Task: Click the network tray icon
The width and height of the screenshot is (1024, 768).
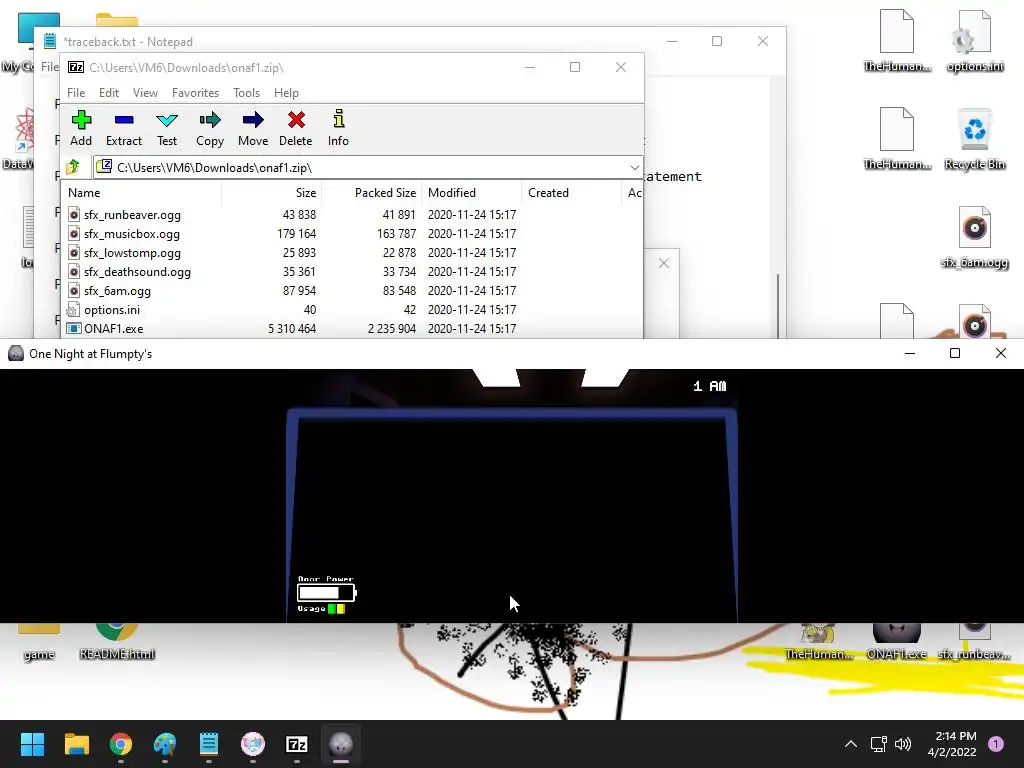Action: click(878, 744)
